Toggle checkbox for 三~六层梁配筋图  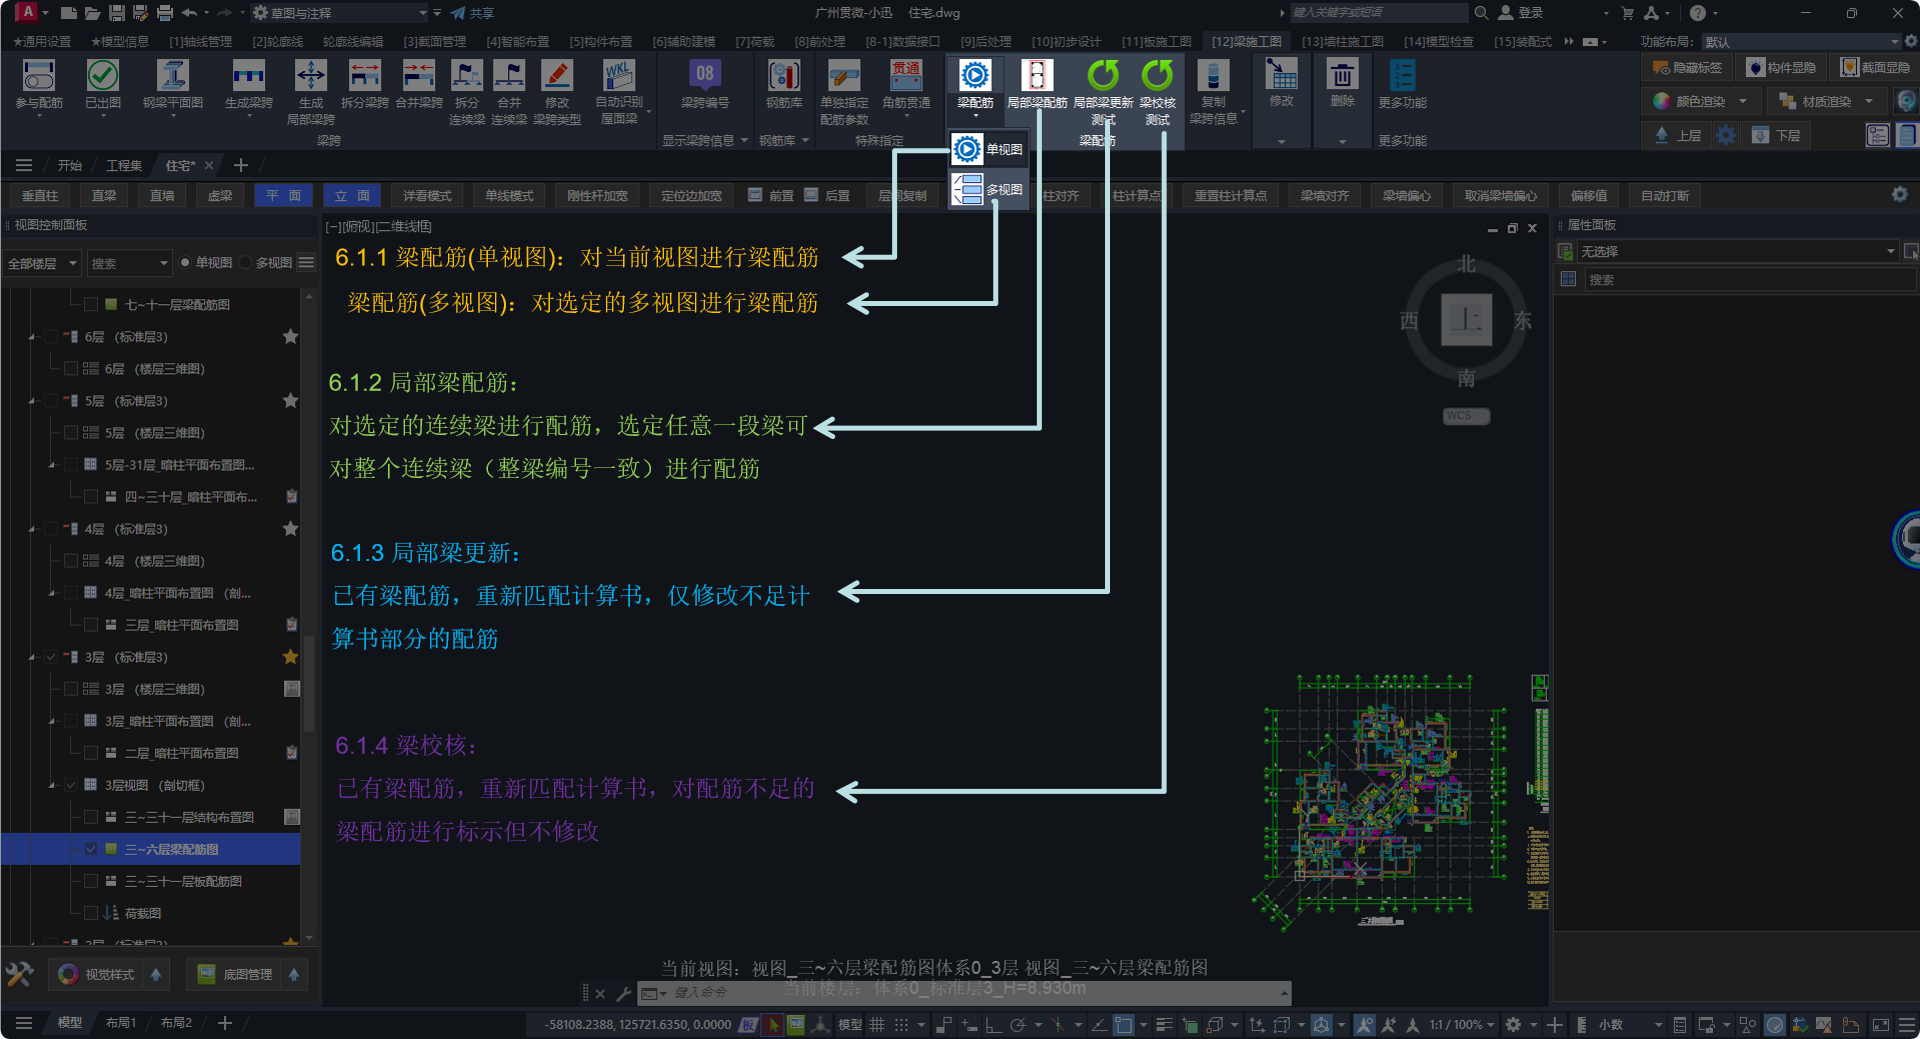91,849
